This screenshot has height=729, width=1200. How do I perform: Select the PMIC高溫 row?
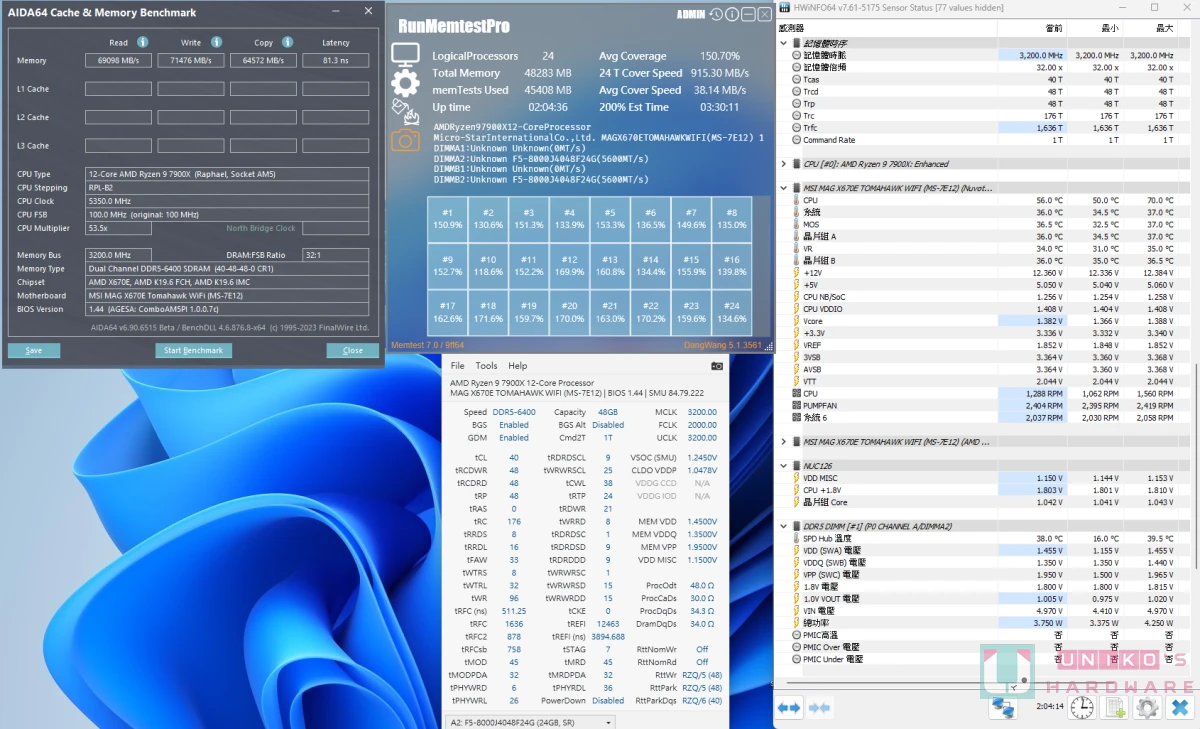click(x=983, y=635)
